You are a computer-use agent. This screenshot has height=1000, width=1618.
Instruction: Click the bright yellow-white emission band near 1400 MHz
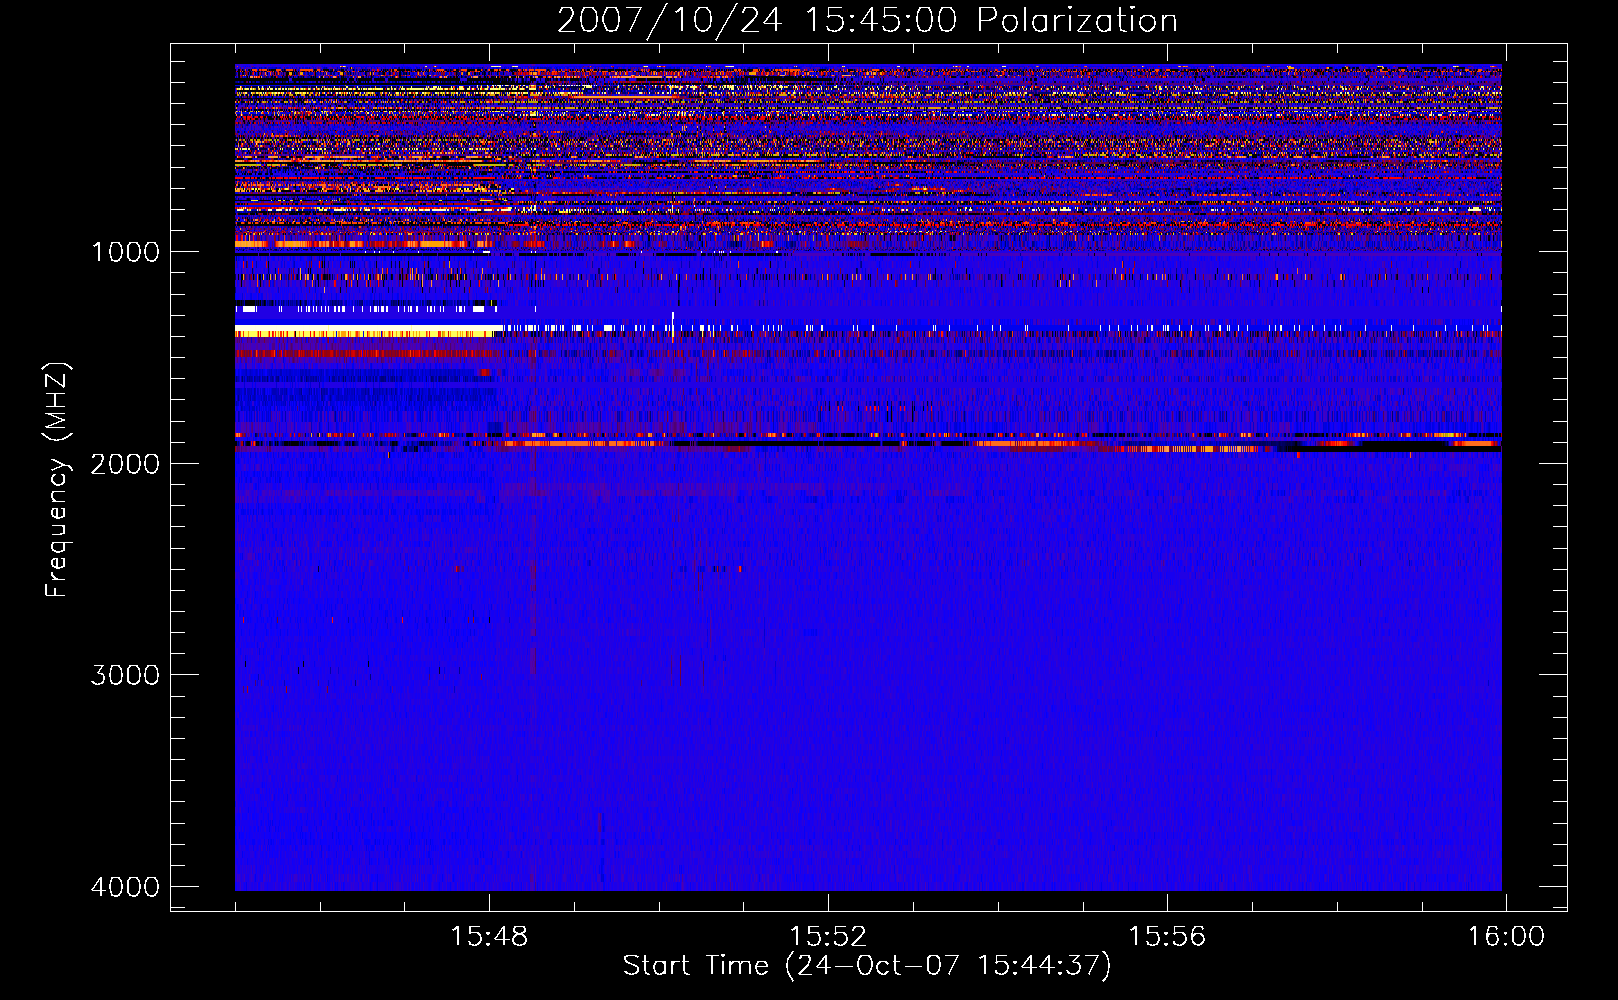tap(367, 331)
